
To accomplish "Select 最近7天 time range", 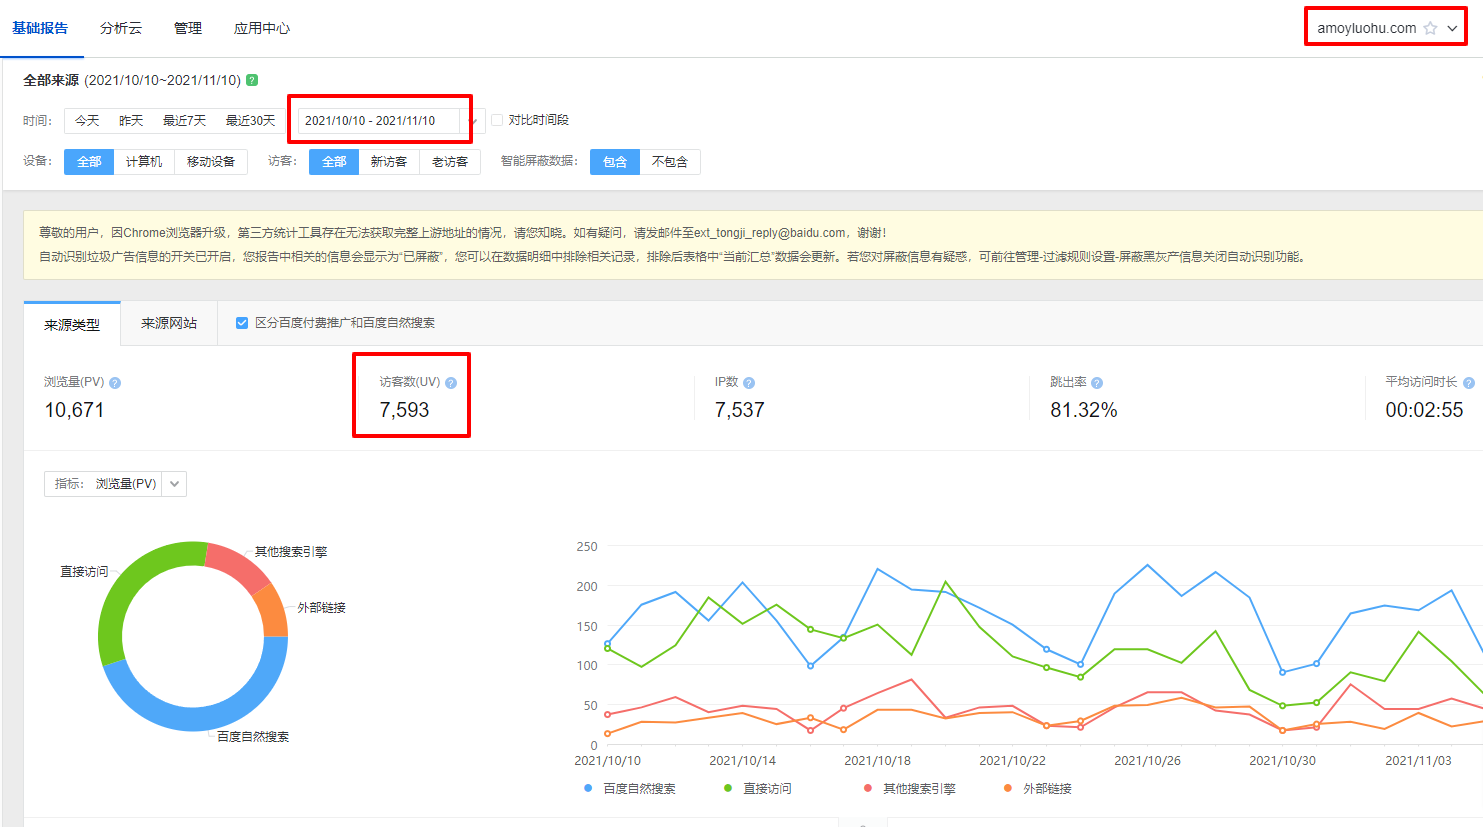I will pyautogui.click(x=184, y=121).
